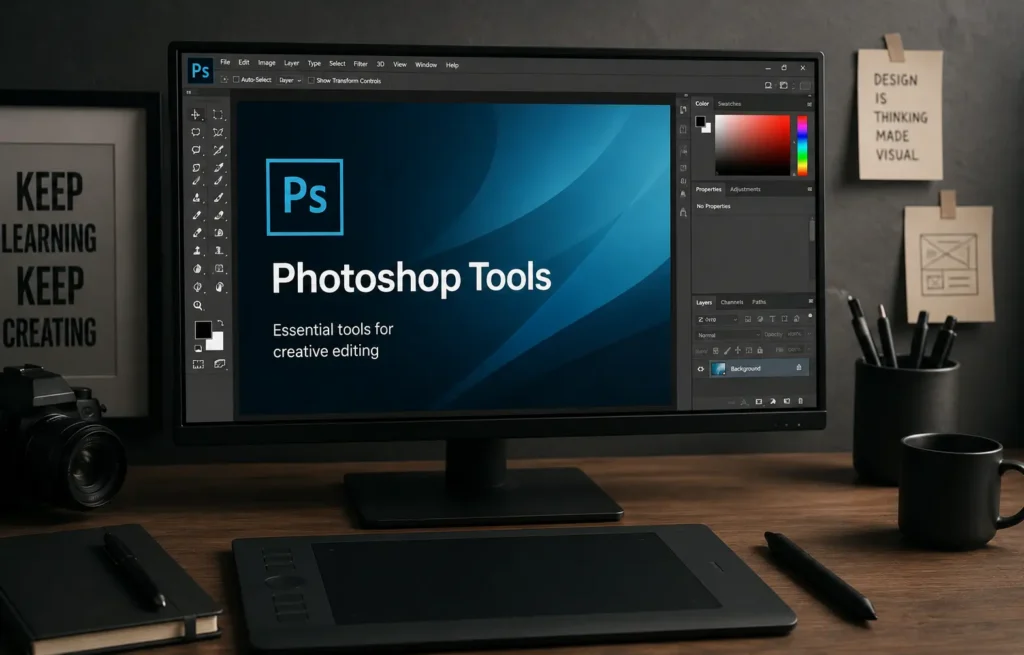Hide the Background layer via eye icon
This screenshot has height=655, width=1024.
[701, 369]
